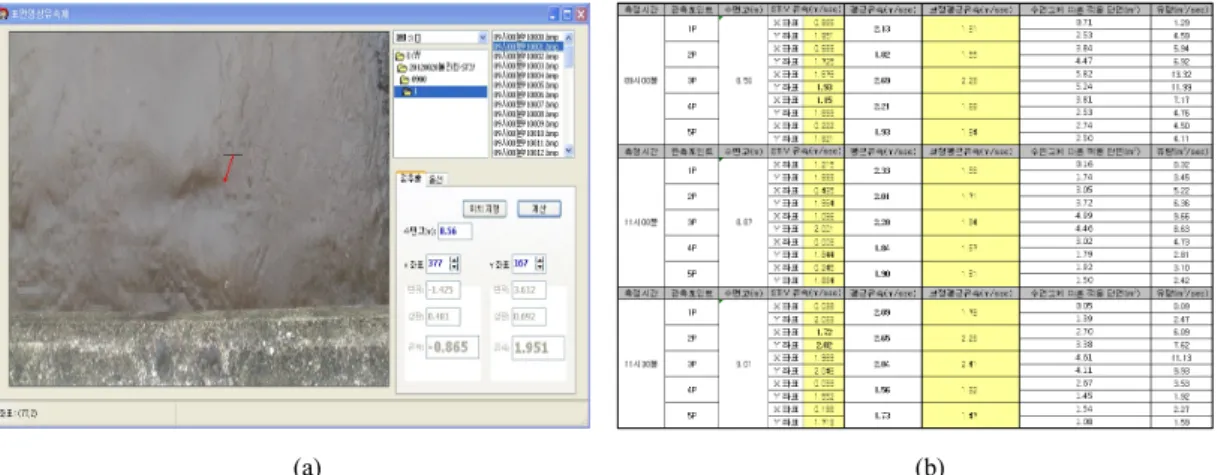Increase the Y coordinate stepper value

(x=541, y=259)
